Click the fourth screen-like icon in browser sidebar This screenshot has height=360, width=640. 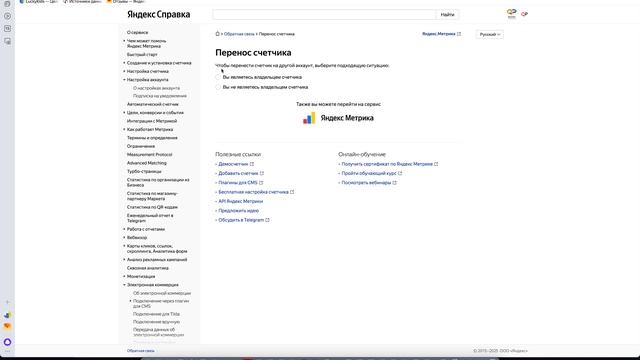point(7,41)
